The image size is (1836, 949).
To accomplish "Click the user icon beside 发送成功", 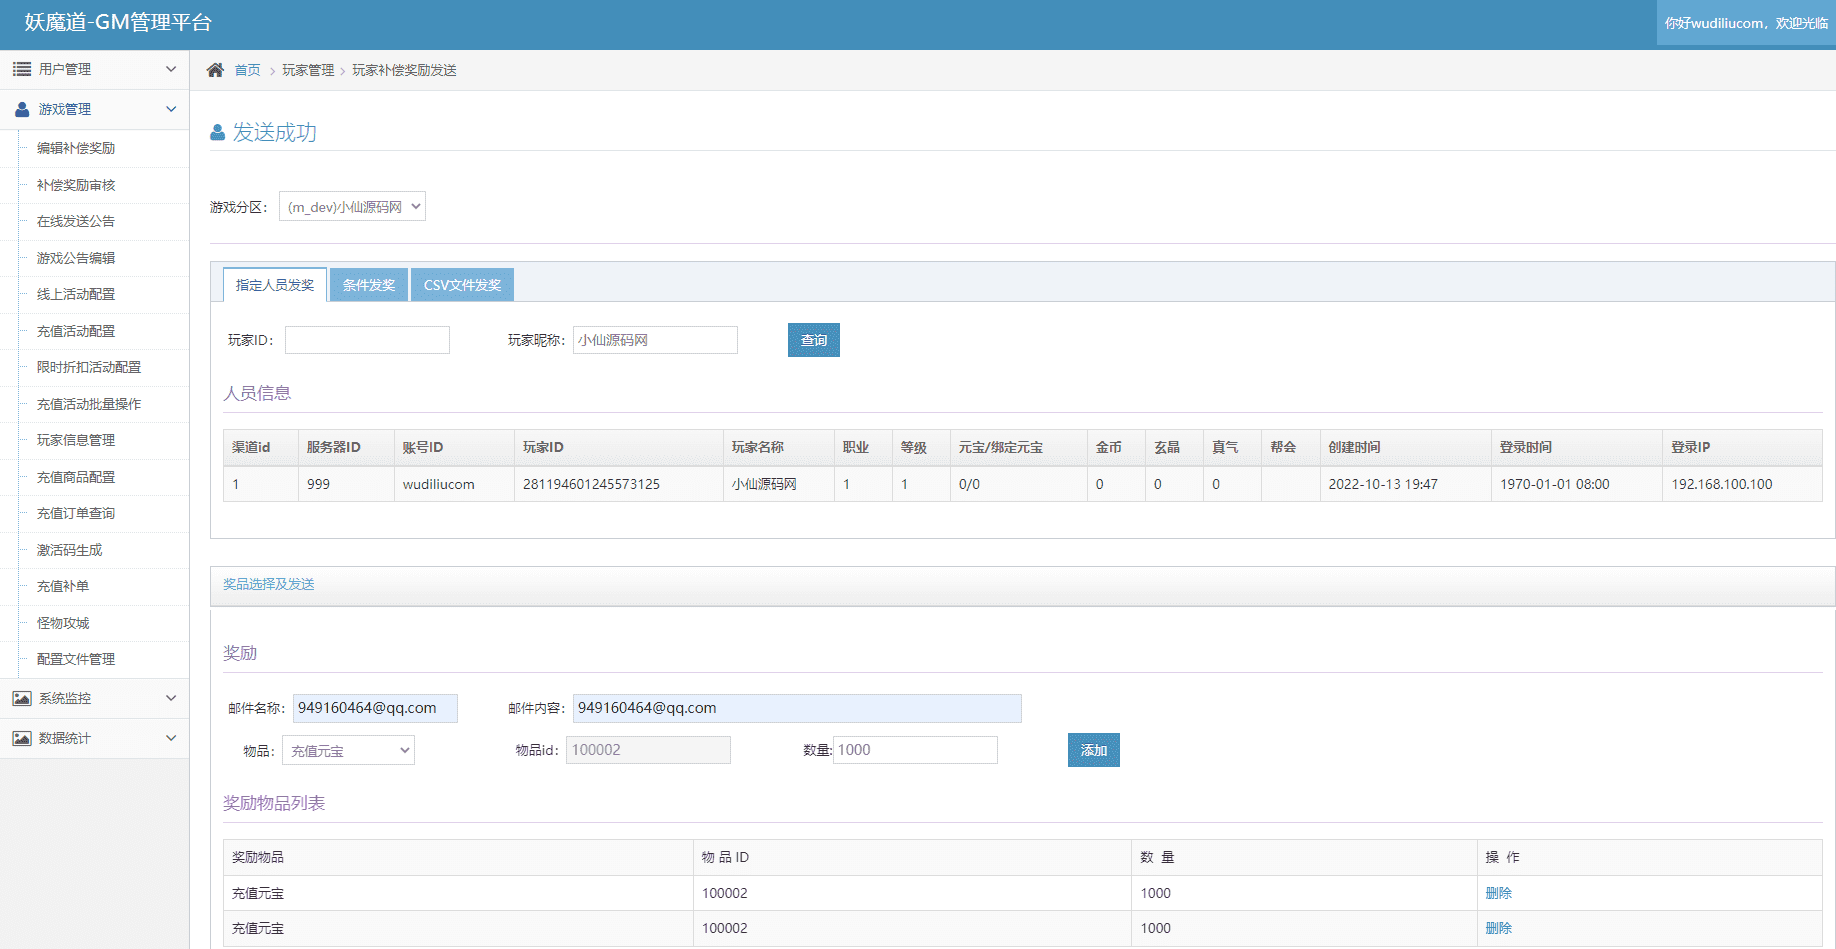I will (x=218, y=133).
